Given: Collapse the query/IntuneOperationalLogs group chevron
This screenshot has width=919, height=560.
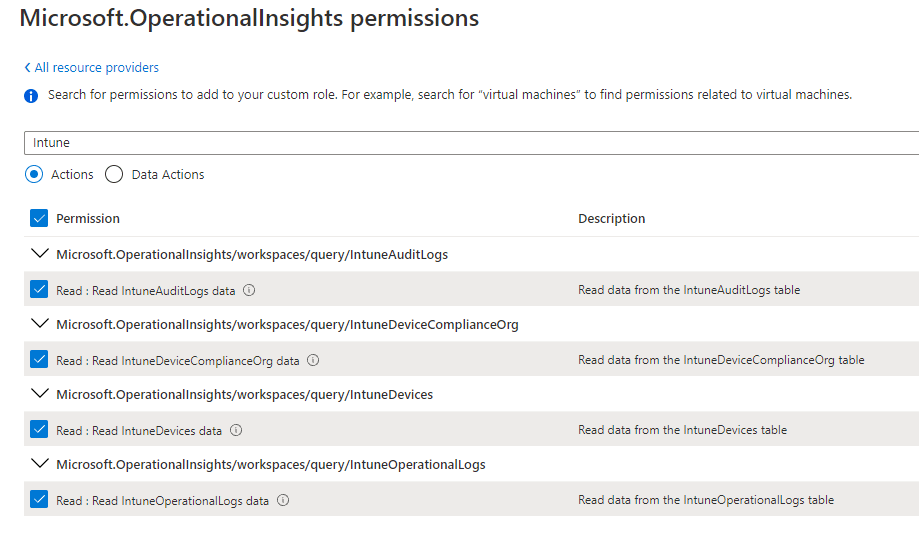Looking at the screenshot, I should (x=39, y=463).
